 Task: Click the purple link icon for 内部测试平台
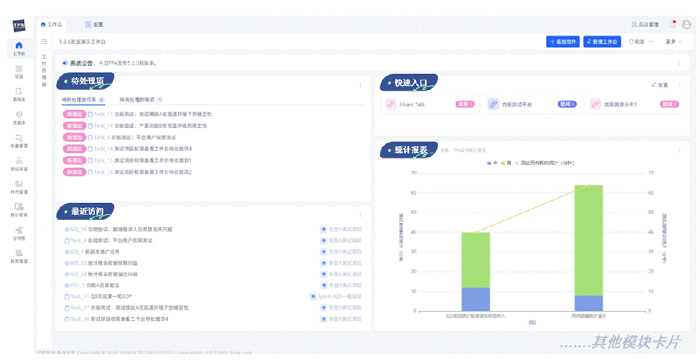click(x=493, y=104)
